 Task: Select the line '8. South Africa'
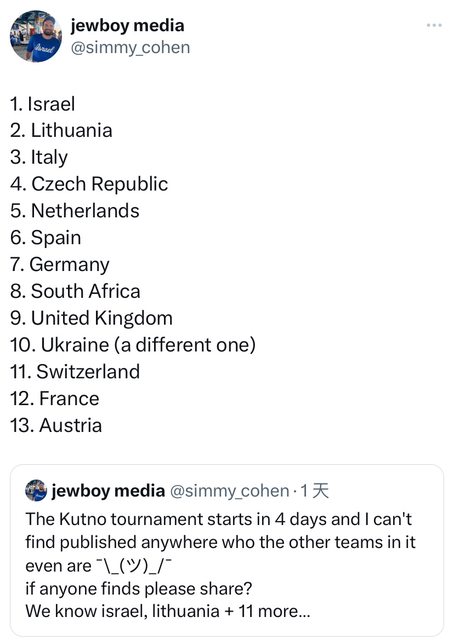[x=75, y=291]
